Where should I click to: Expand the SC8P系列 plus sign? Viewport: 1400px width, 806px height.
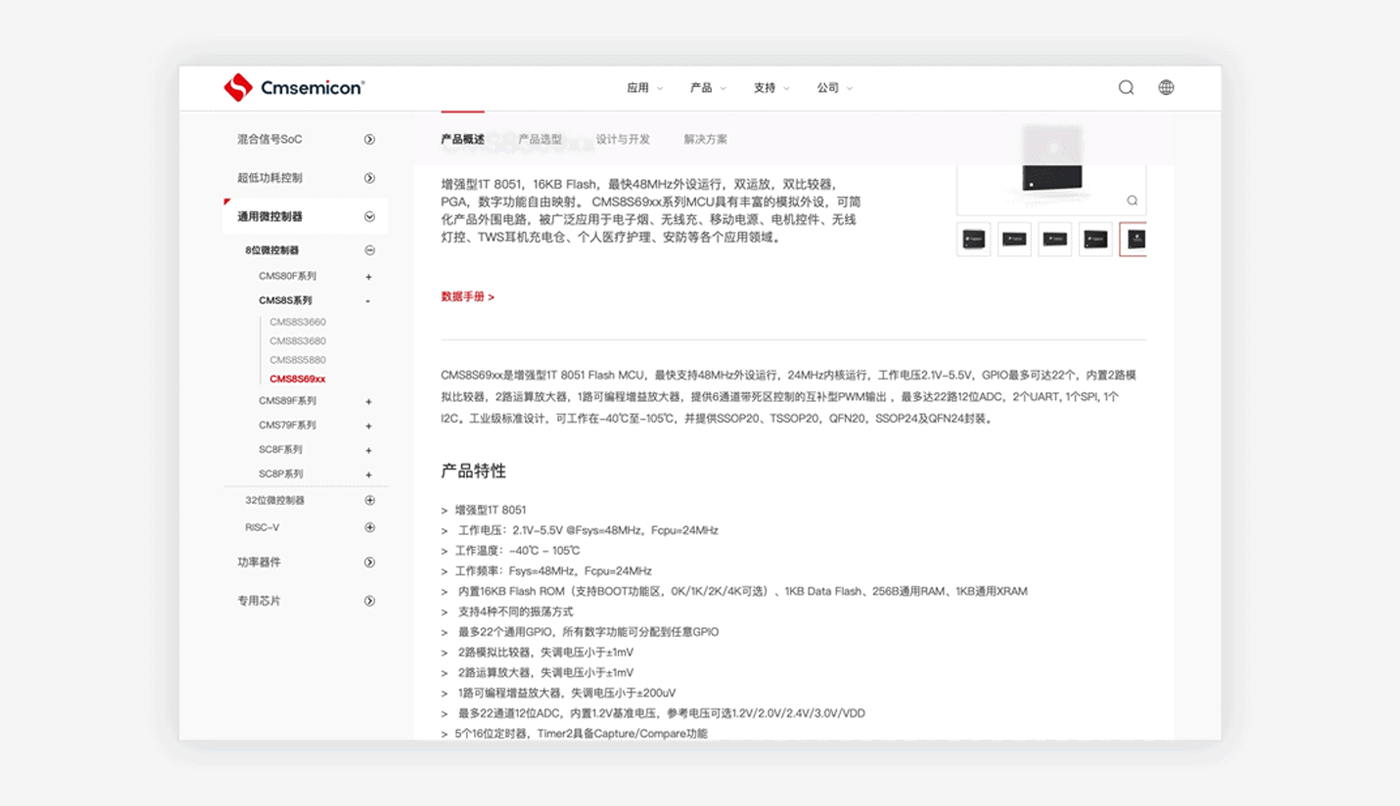pos(369,475)
